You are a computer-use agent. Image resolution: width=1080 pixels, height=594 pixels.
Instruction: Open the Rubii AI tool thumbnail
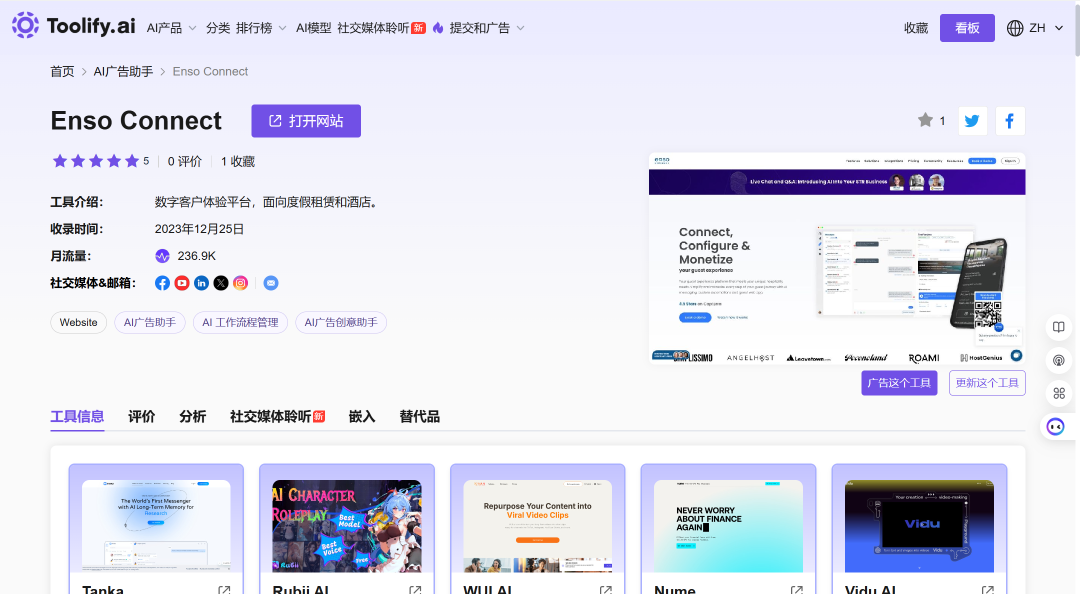click(x=346, y=526)
